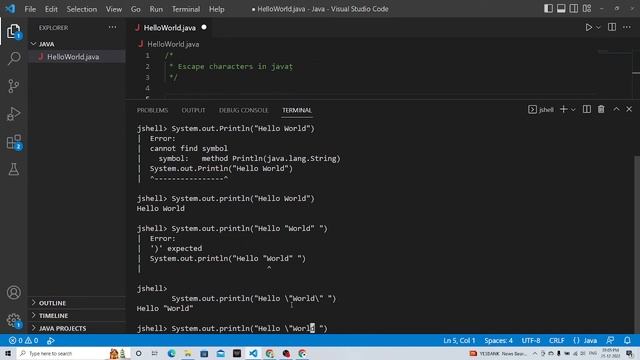Open the feedback icon in status bar
This screenshot has width=640, height=360.
click(610, 340)
